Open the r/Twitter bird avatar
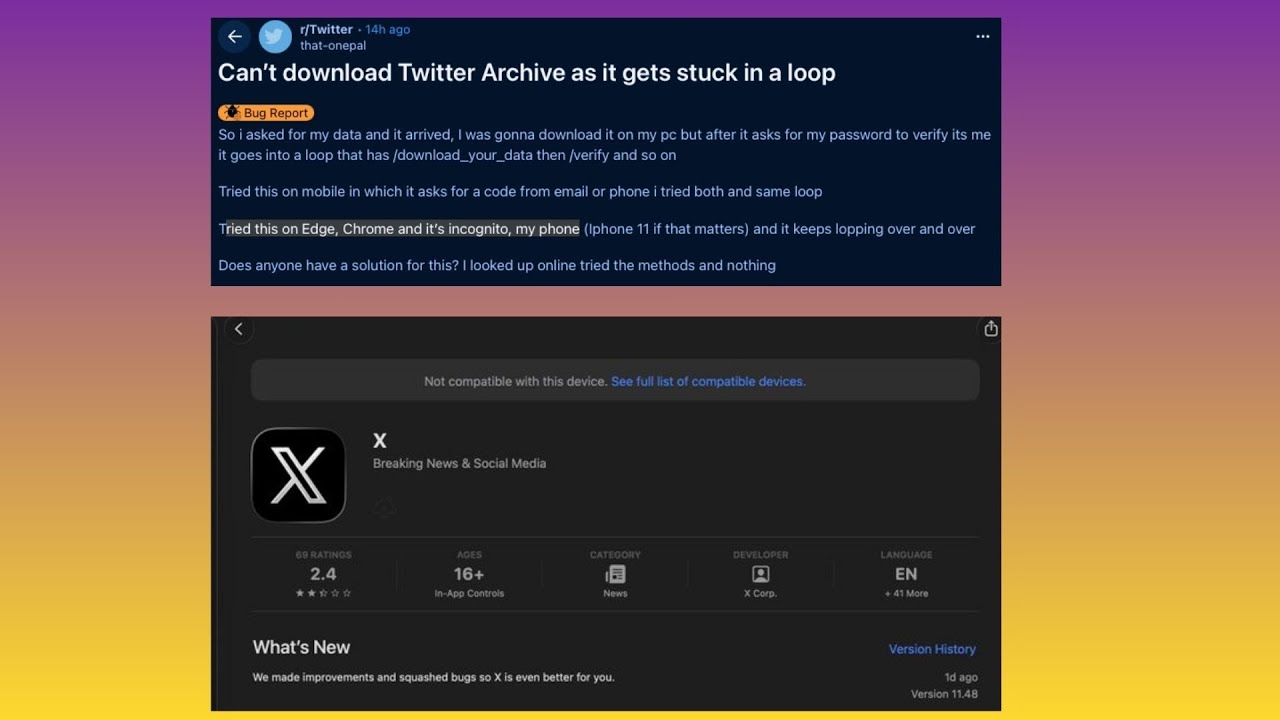The image size is (1280, 720). (x=275, y=37)
